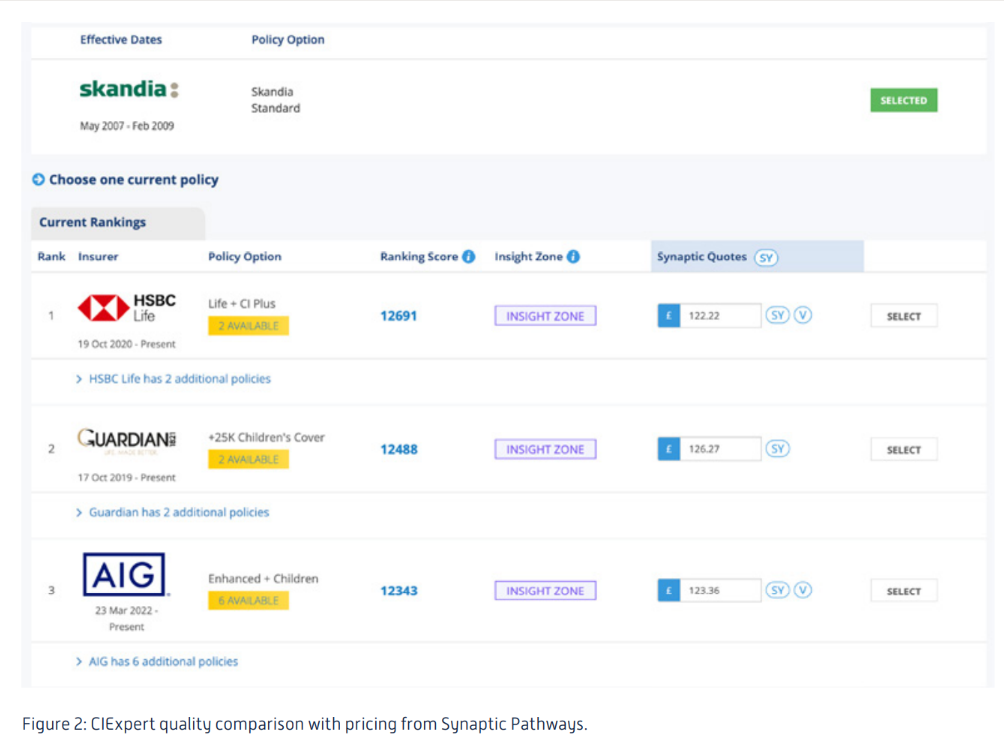Click the 126.27 quote input field
Viewport: 1004px width, 745px height.
720,449
